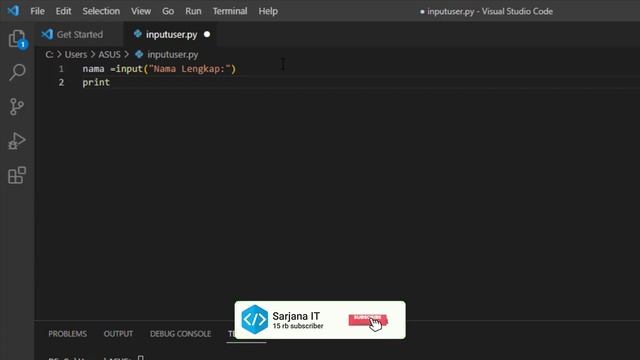Viewport: 640px width, 360px height.
Task: Open the View menu
Action: pos(141,11)
